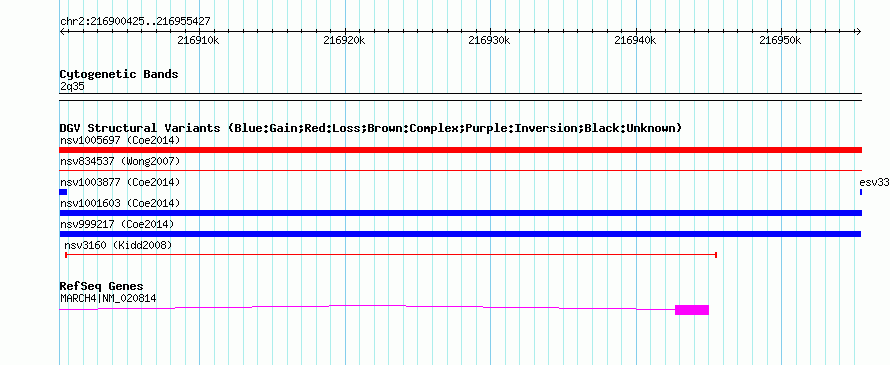Click the RefSeq Genes track title

102,287
